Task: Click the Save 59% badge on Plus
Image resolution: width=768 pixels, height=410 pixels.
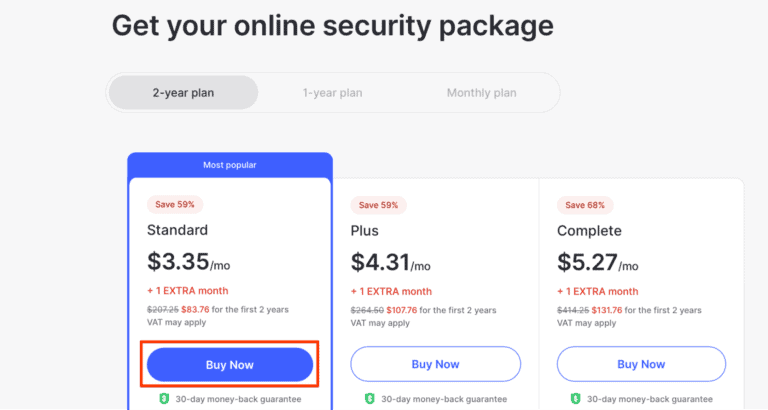Action: point(378,205)
